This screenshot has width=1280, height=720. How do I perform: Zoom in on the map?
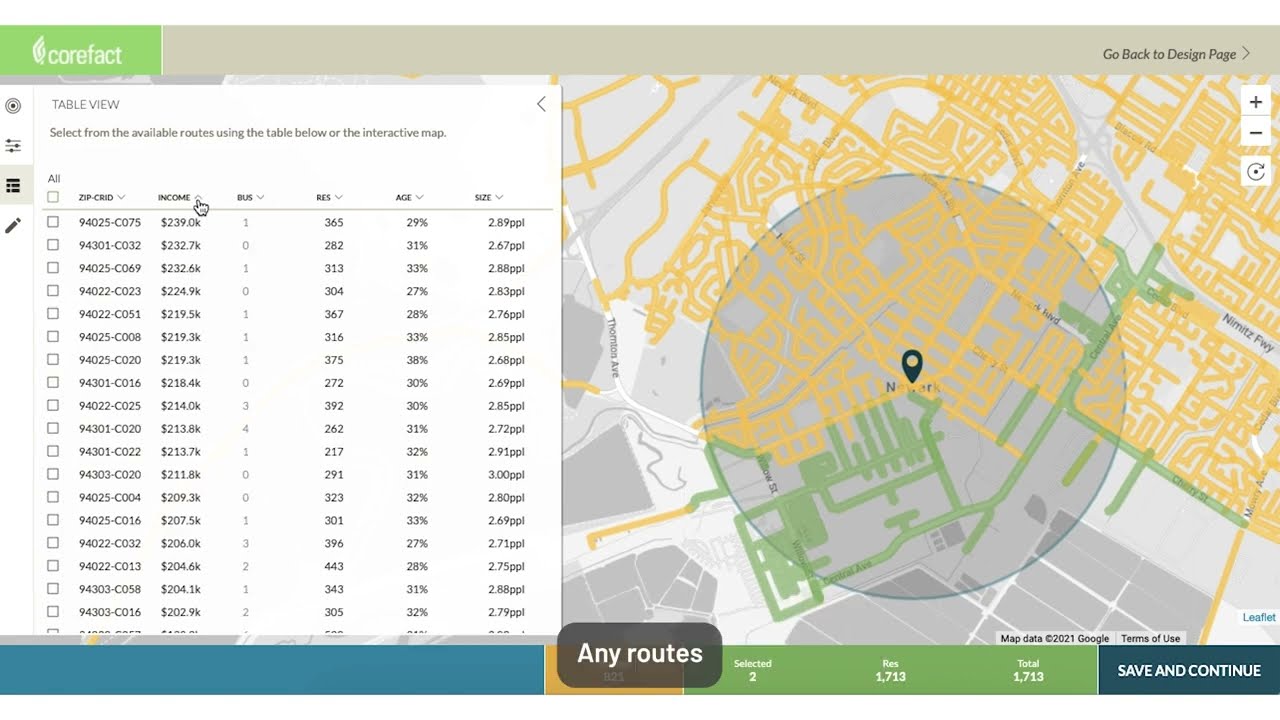(1256, 102)
